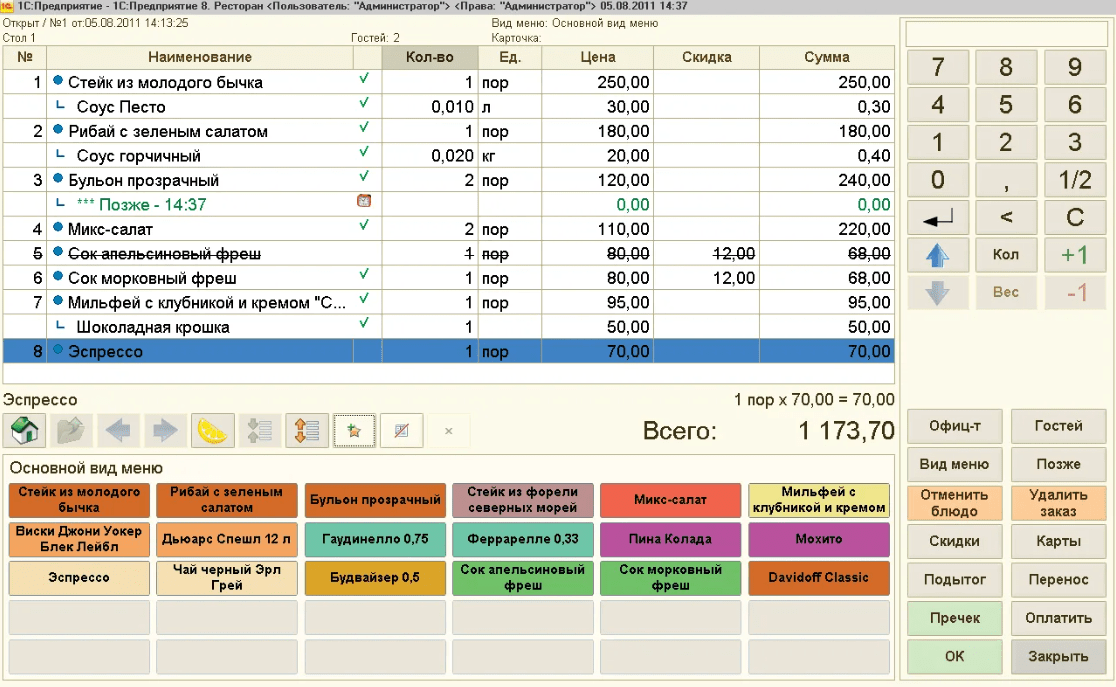The width and height of the screenshot is (1116, 687).
Task: Click the orange up-down arrows list icon
Action: (x=307, y=431)
